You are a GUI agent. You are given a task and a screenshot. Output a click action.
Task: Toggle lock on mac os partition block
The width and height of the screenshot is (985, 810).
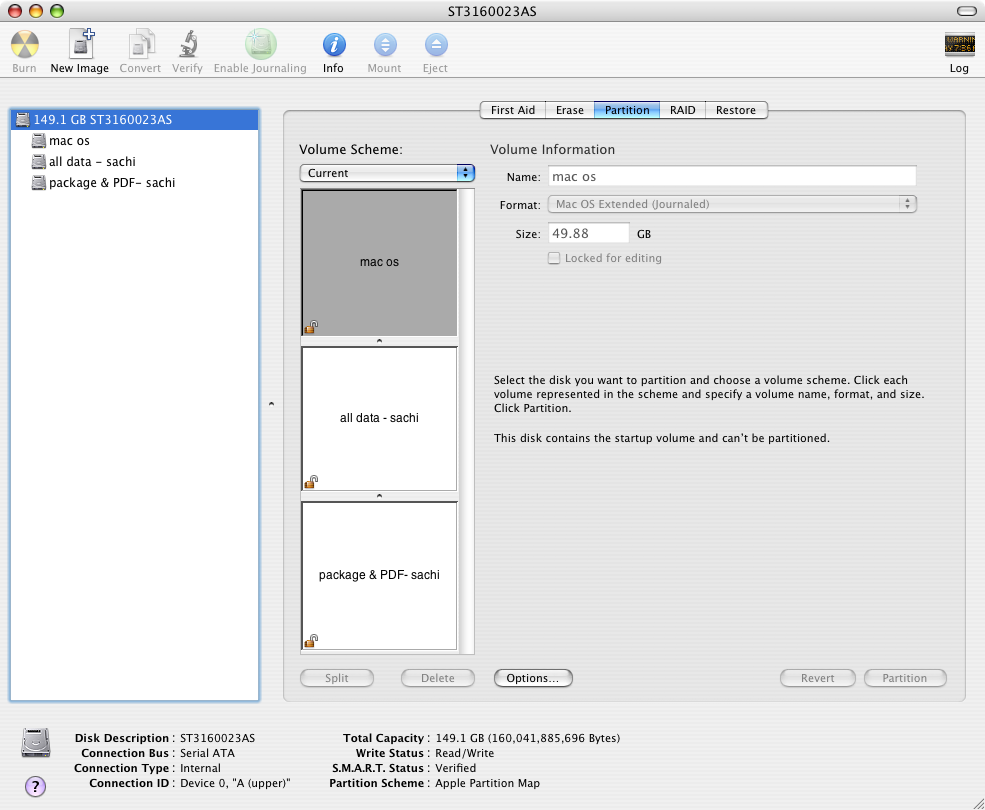point(311,327)
